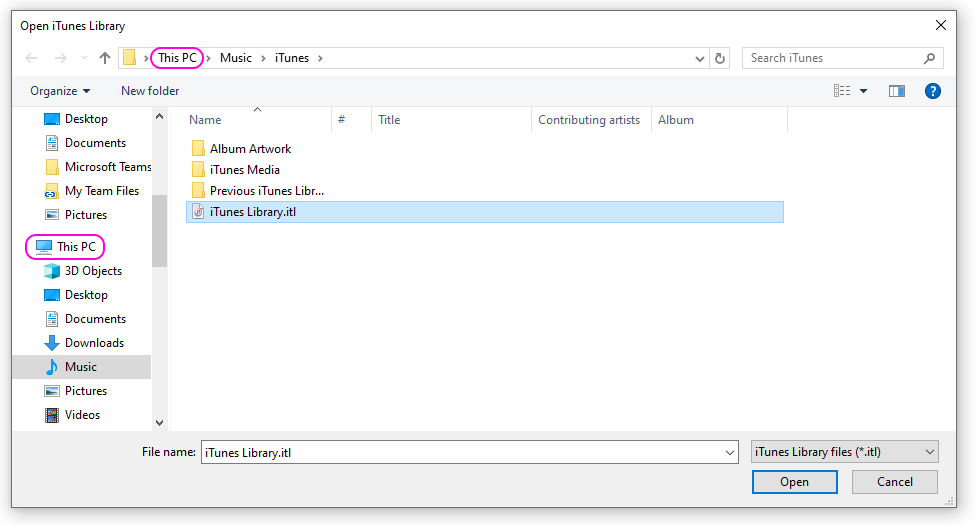This screenshot has height=525, width=978.
Task: Select Previous iTunes Libraries folder
Action: 267,191
